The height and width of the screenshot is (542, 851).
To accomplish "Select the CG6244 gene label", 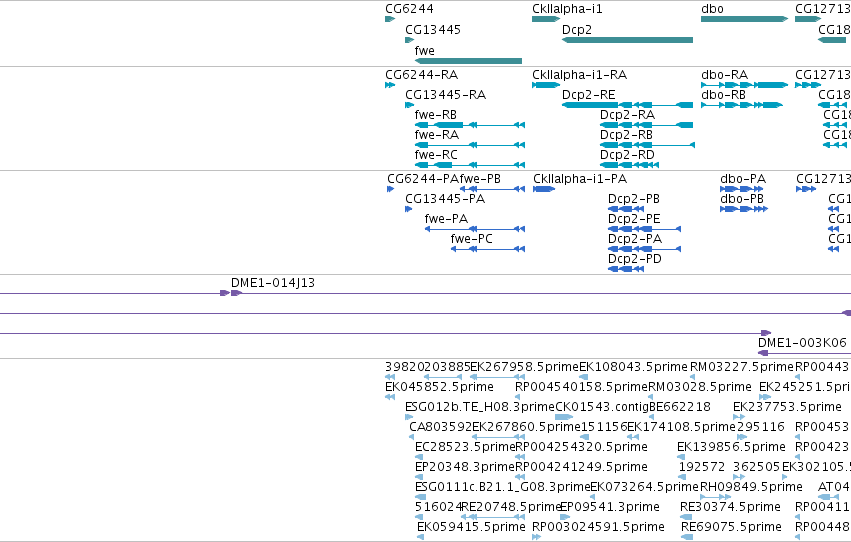I will (x=409, y=9).
